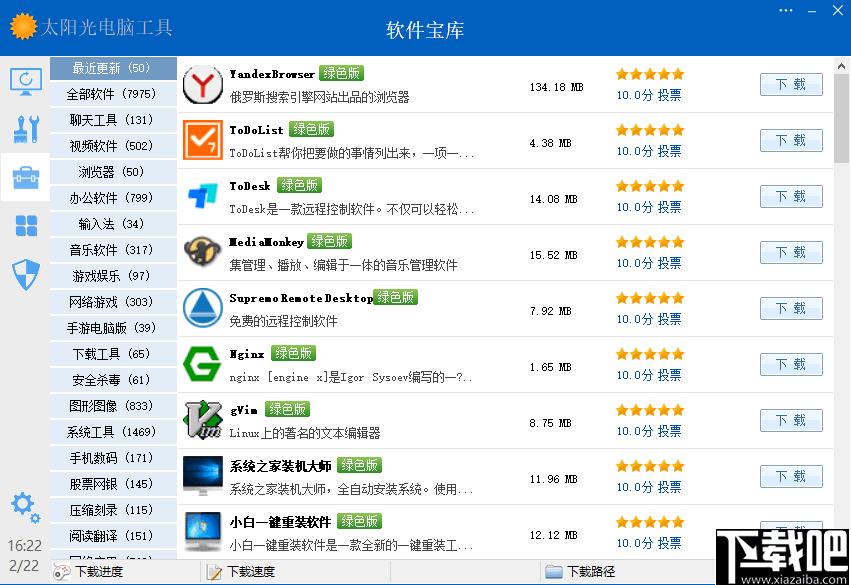851x585 pixels.
Task: Vote for MediaMonkey via 投票 link
Action: pyautogui.click(x=669, y=263)
